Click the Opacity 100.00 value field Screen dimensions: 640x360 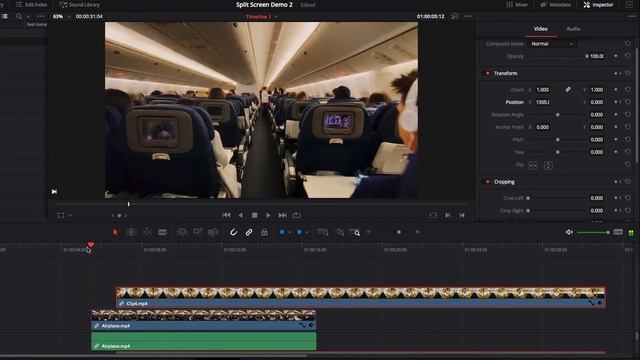tap(597, 56)
